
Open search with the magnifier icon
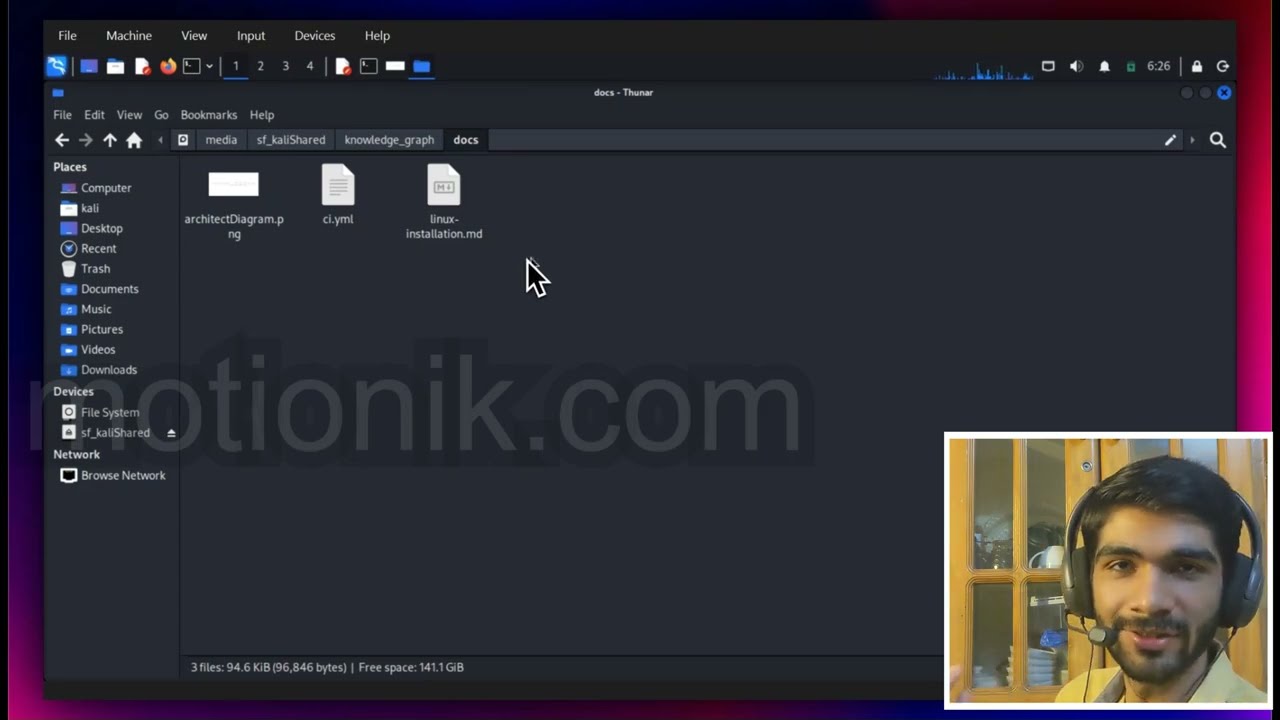click(x=1218, y=140)
